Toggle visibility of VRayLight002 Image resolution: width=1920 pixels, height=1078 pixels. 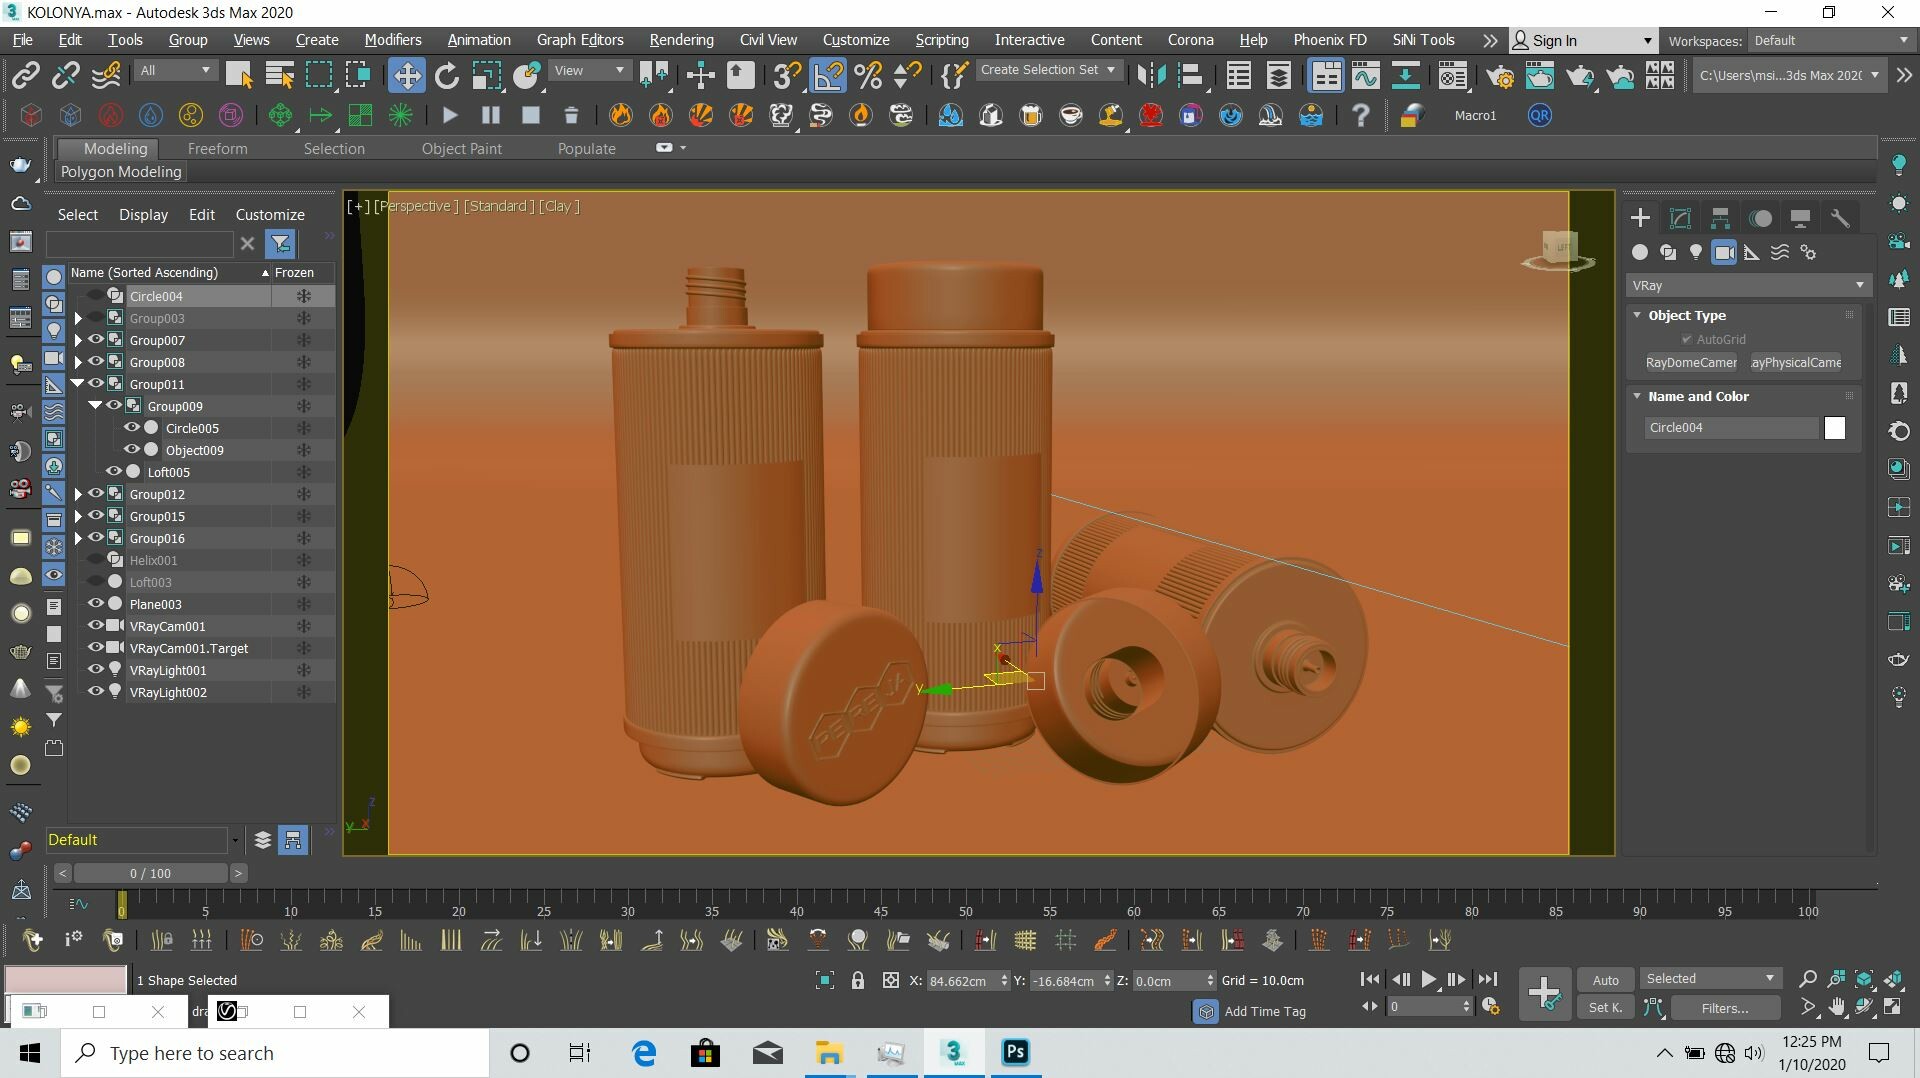[x=96, y=692]
